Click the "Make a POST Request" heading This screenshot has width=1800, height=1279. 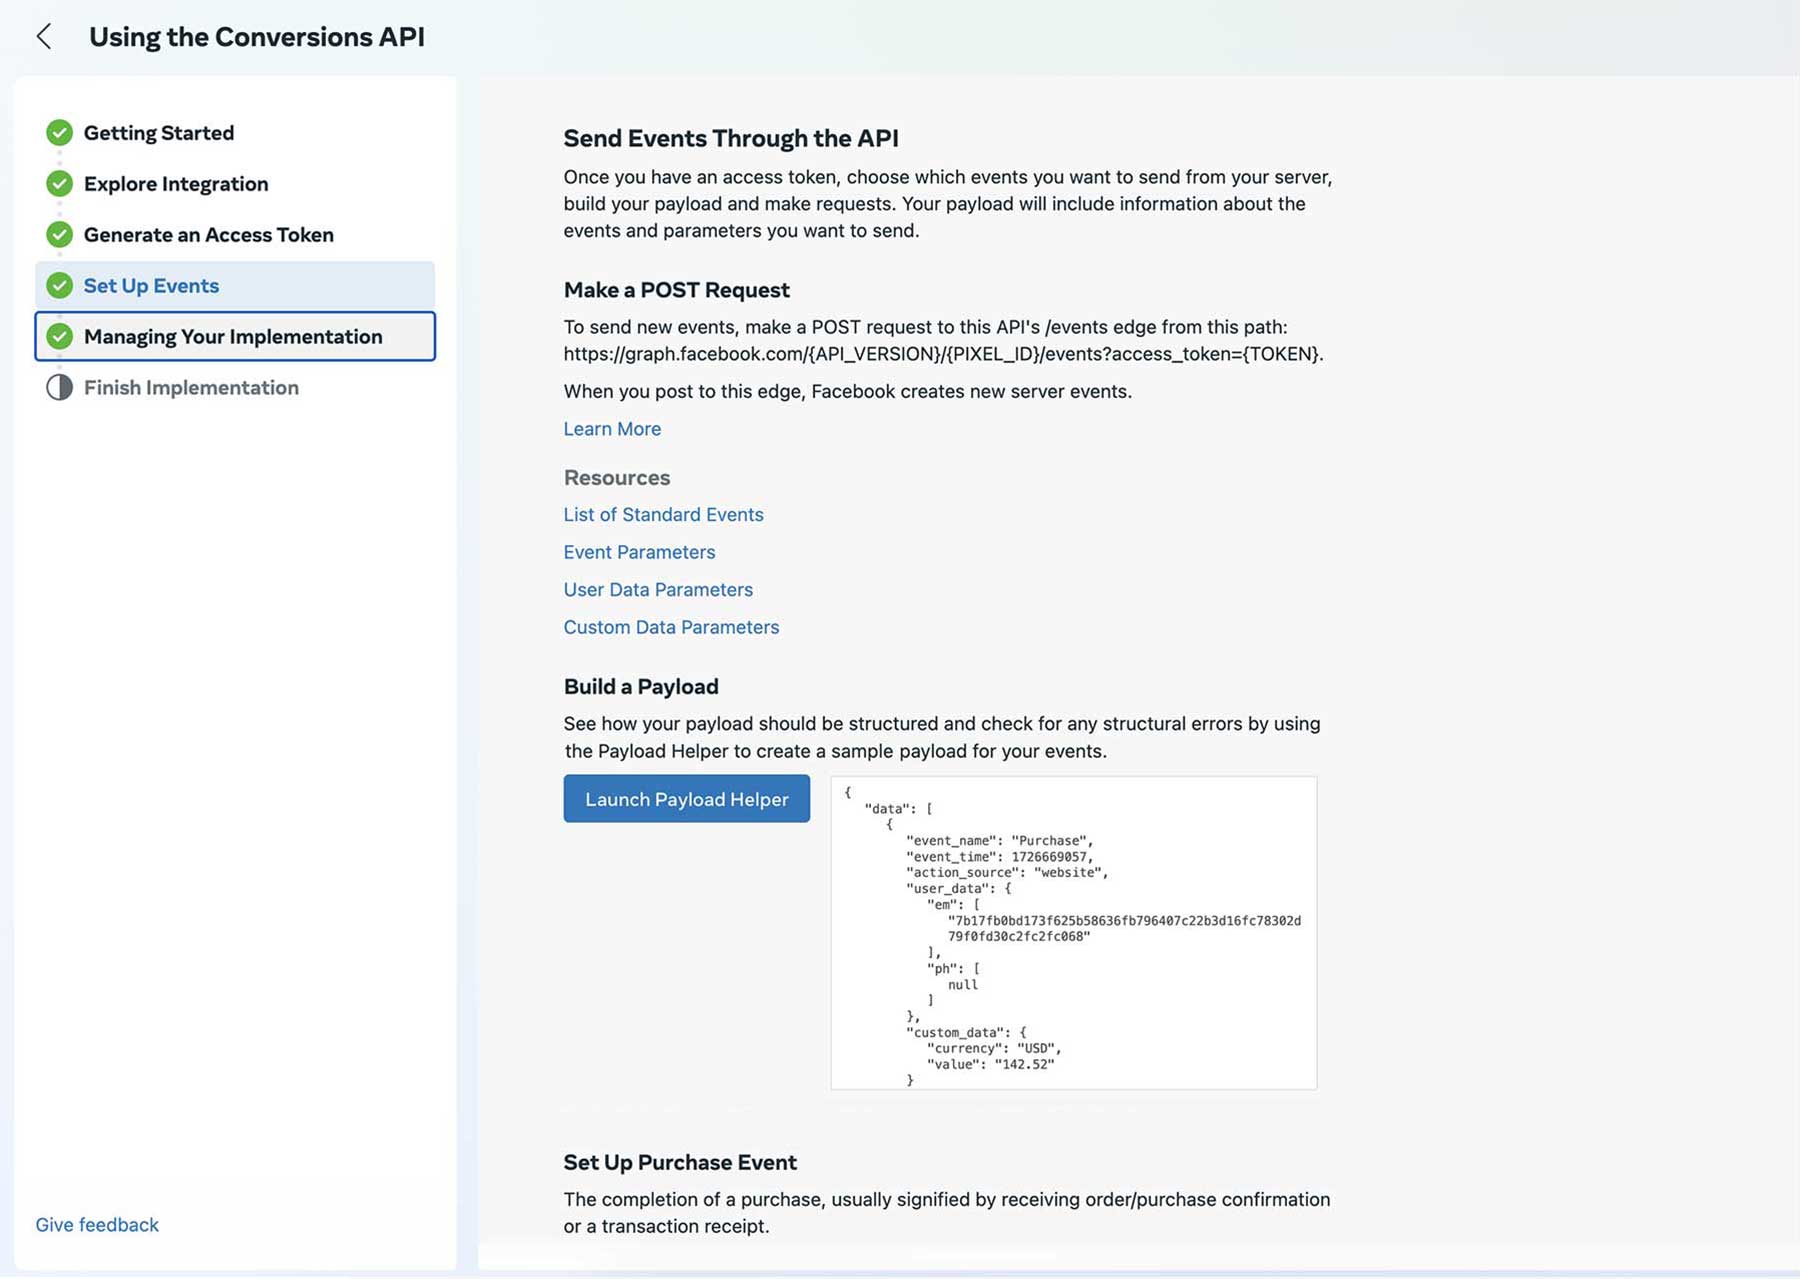coord(677,290)
